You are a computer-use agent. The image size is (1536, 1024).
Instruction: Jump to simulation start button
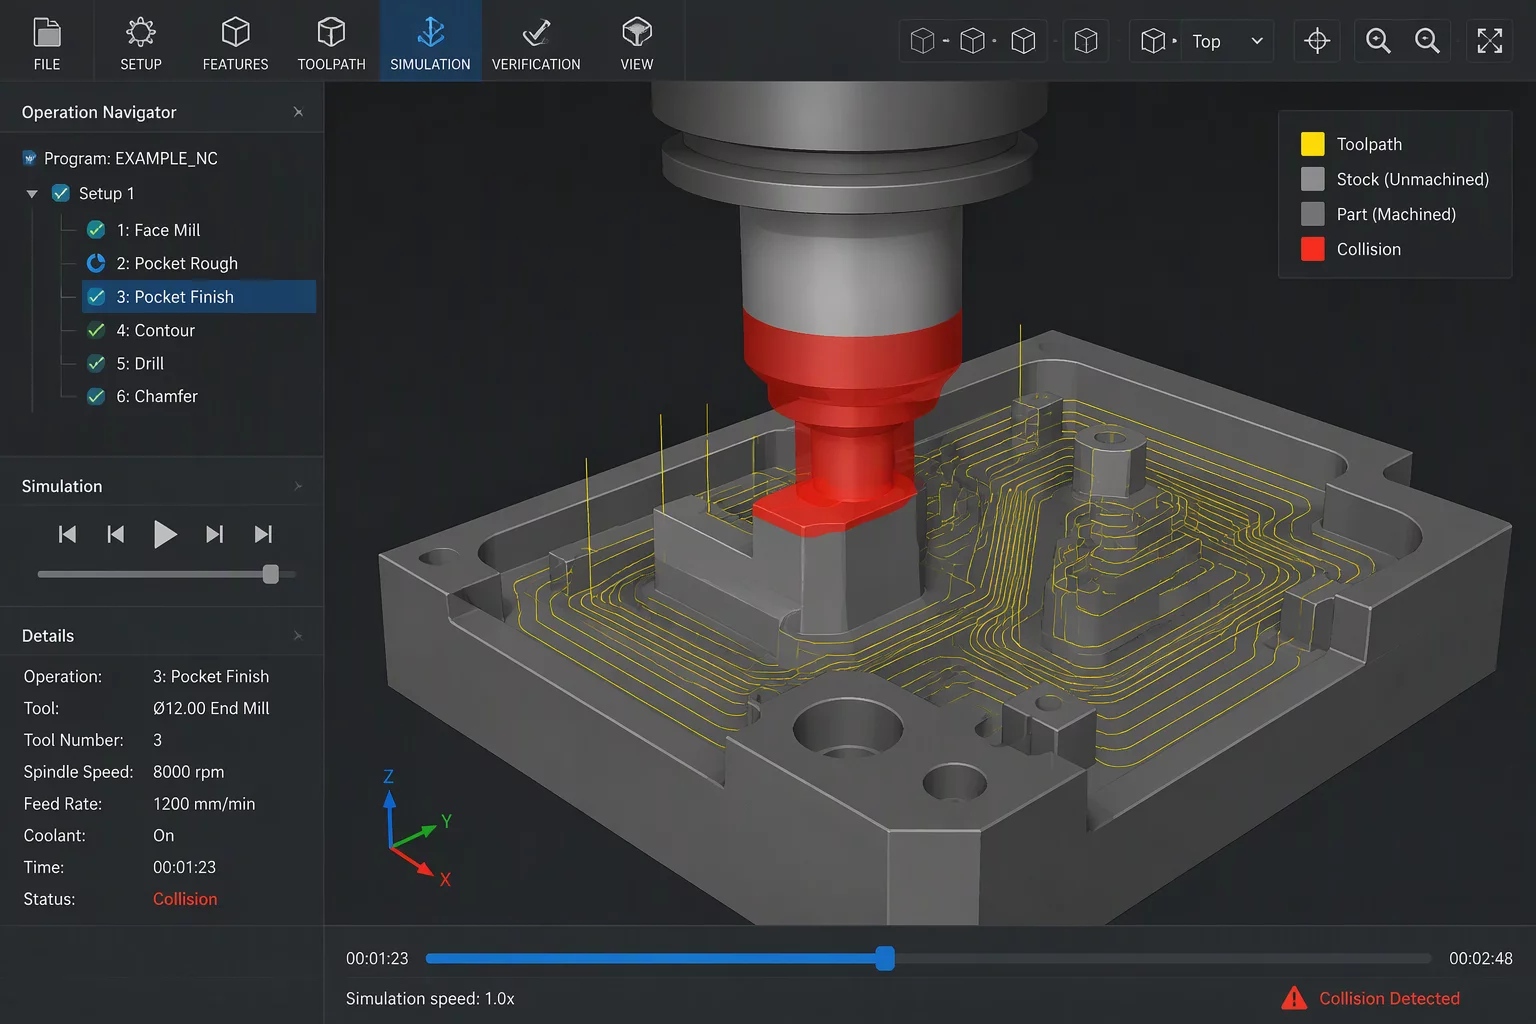point(68,534)
